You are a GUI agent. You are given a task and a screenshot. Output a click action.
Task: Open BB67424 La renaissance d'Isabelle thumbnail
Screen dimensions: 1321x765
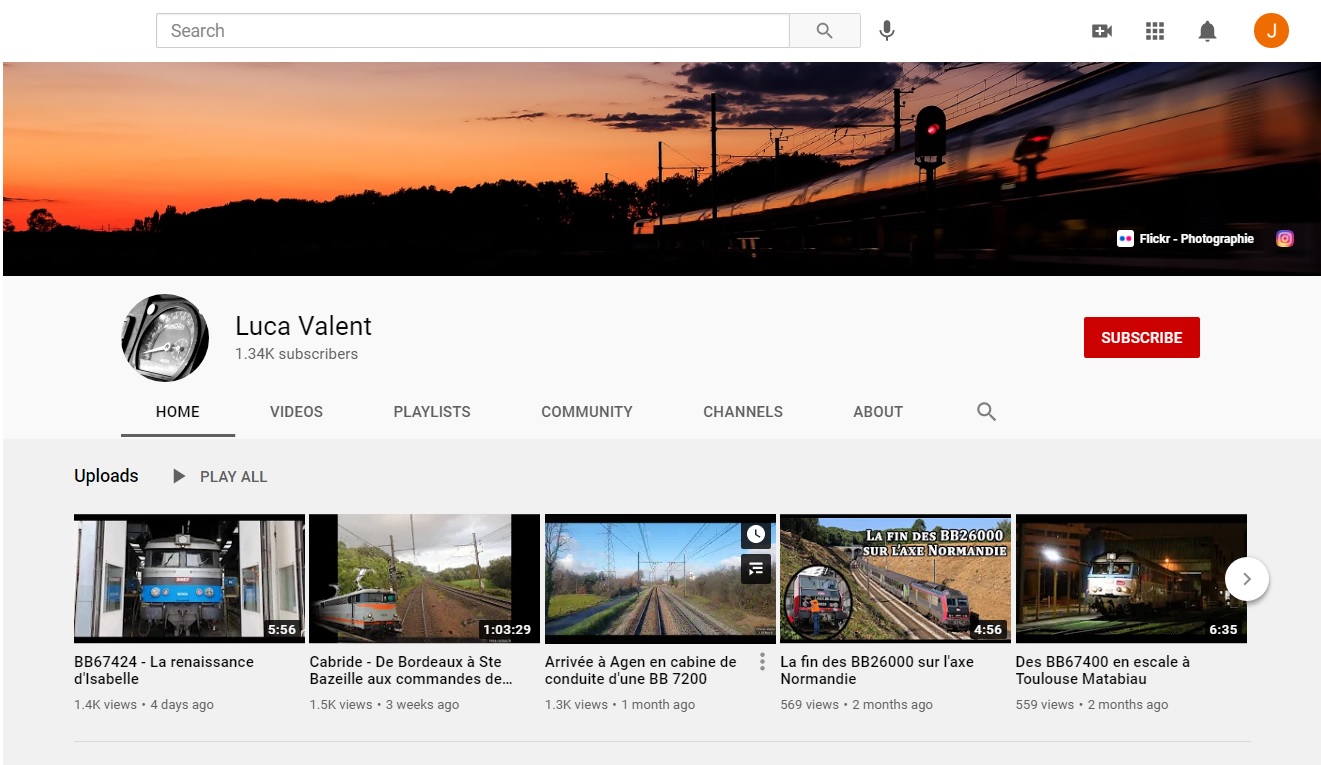[x=189, y=578]
